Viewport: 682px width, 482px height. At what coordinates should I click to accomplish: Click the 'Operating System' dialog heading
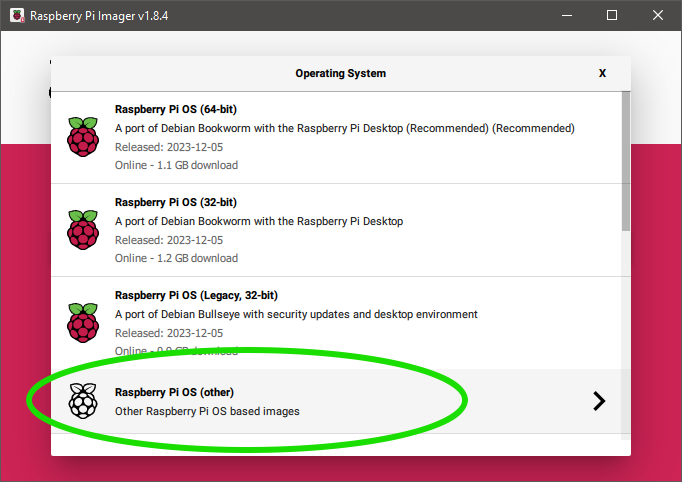click(x=341, y=73)
